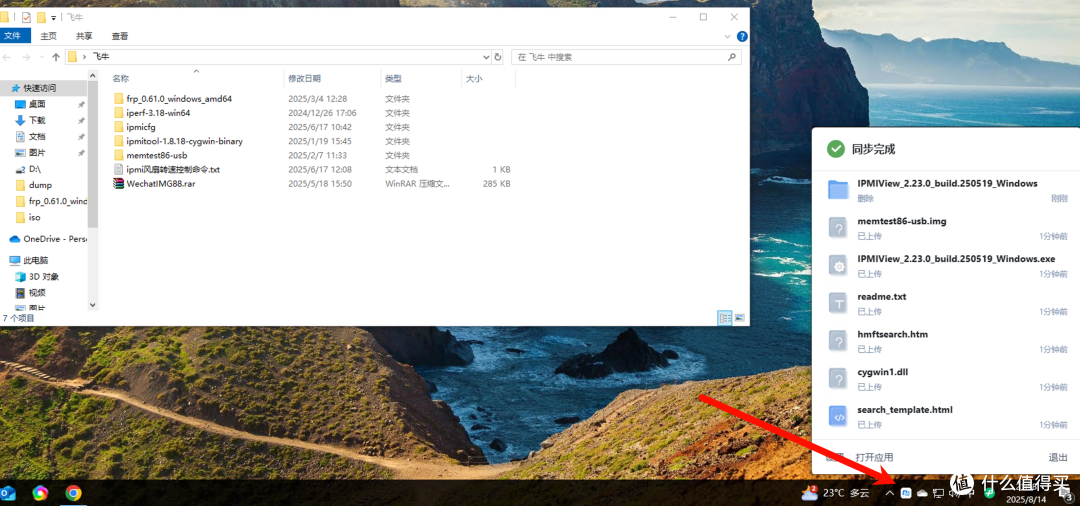Select the ipmicfg folder
Image resolution: width=1080 pixels, height=506 pixels.
click(x=141, y=127)
